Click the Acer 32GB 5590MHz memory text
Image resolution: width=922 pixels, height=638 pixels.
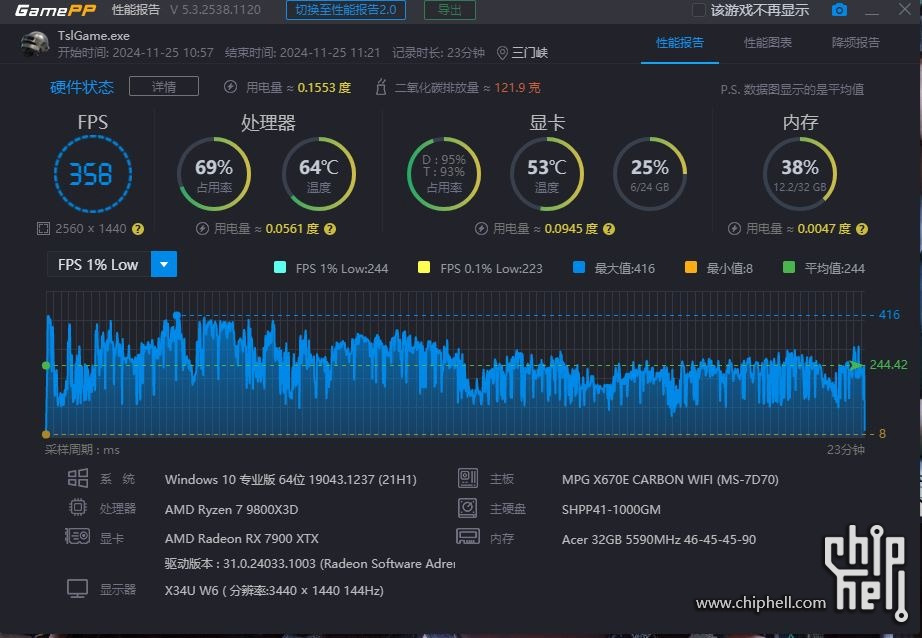(x=659, y=539)
